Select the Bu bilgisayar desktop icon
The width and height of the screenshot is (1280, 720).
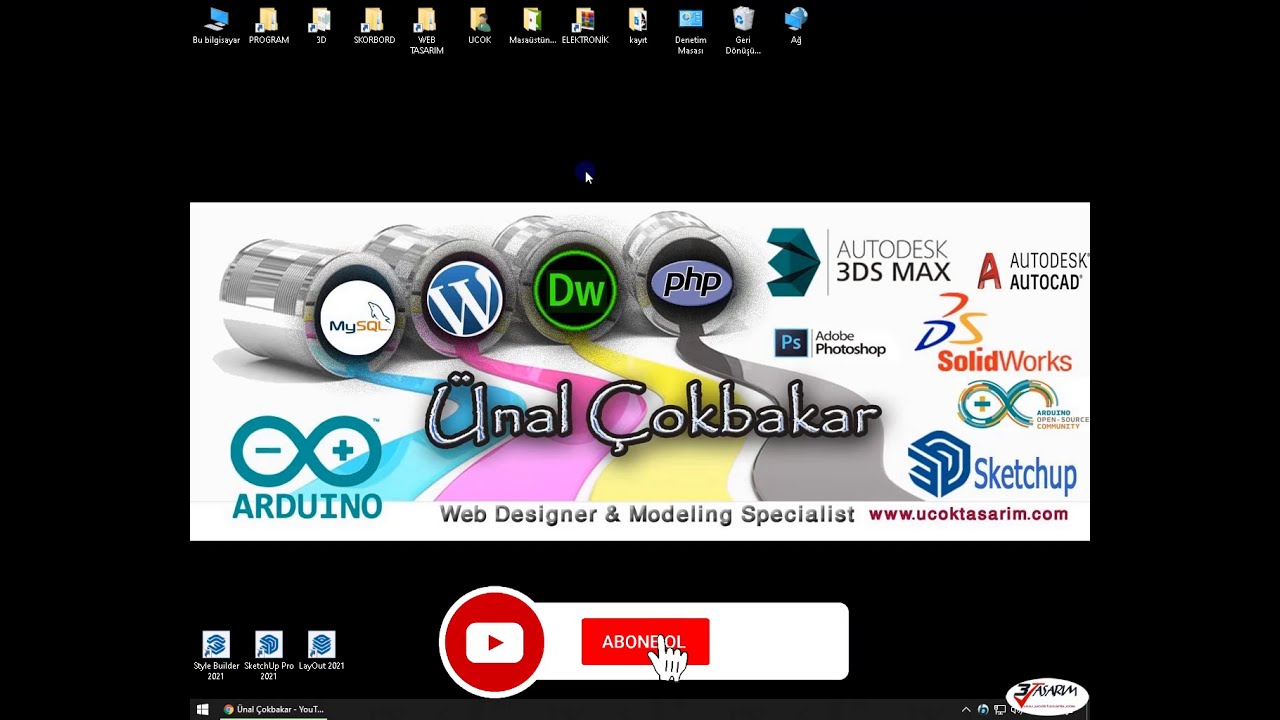point(216,26)
